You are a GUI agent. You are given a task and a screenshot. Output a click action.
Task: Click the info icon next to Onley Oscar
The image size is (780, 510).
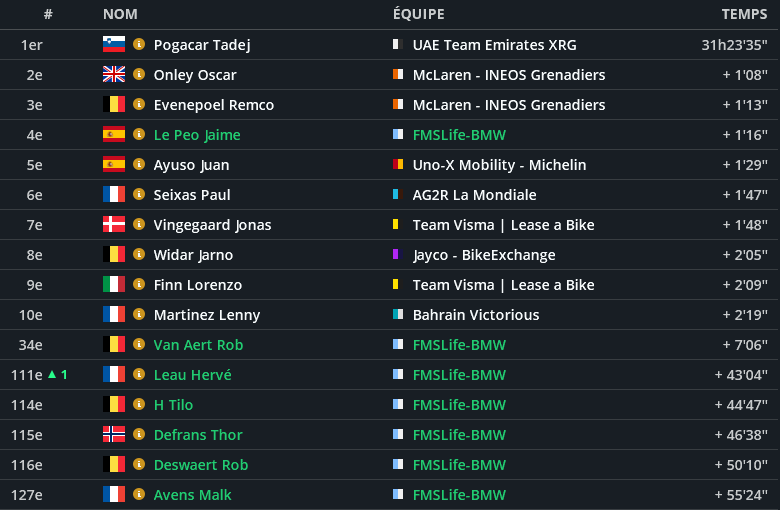click(x=139, y=75)
